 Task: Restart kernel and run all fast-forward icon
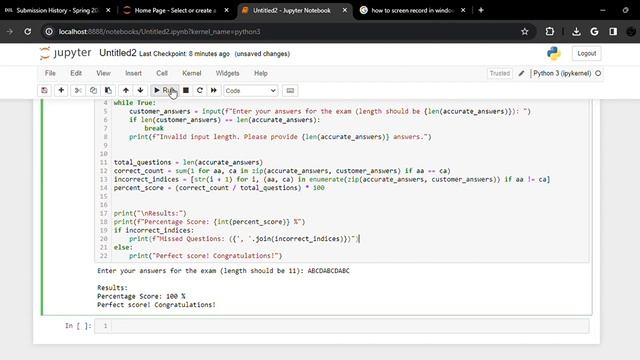[213, 90]
